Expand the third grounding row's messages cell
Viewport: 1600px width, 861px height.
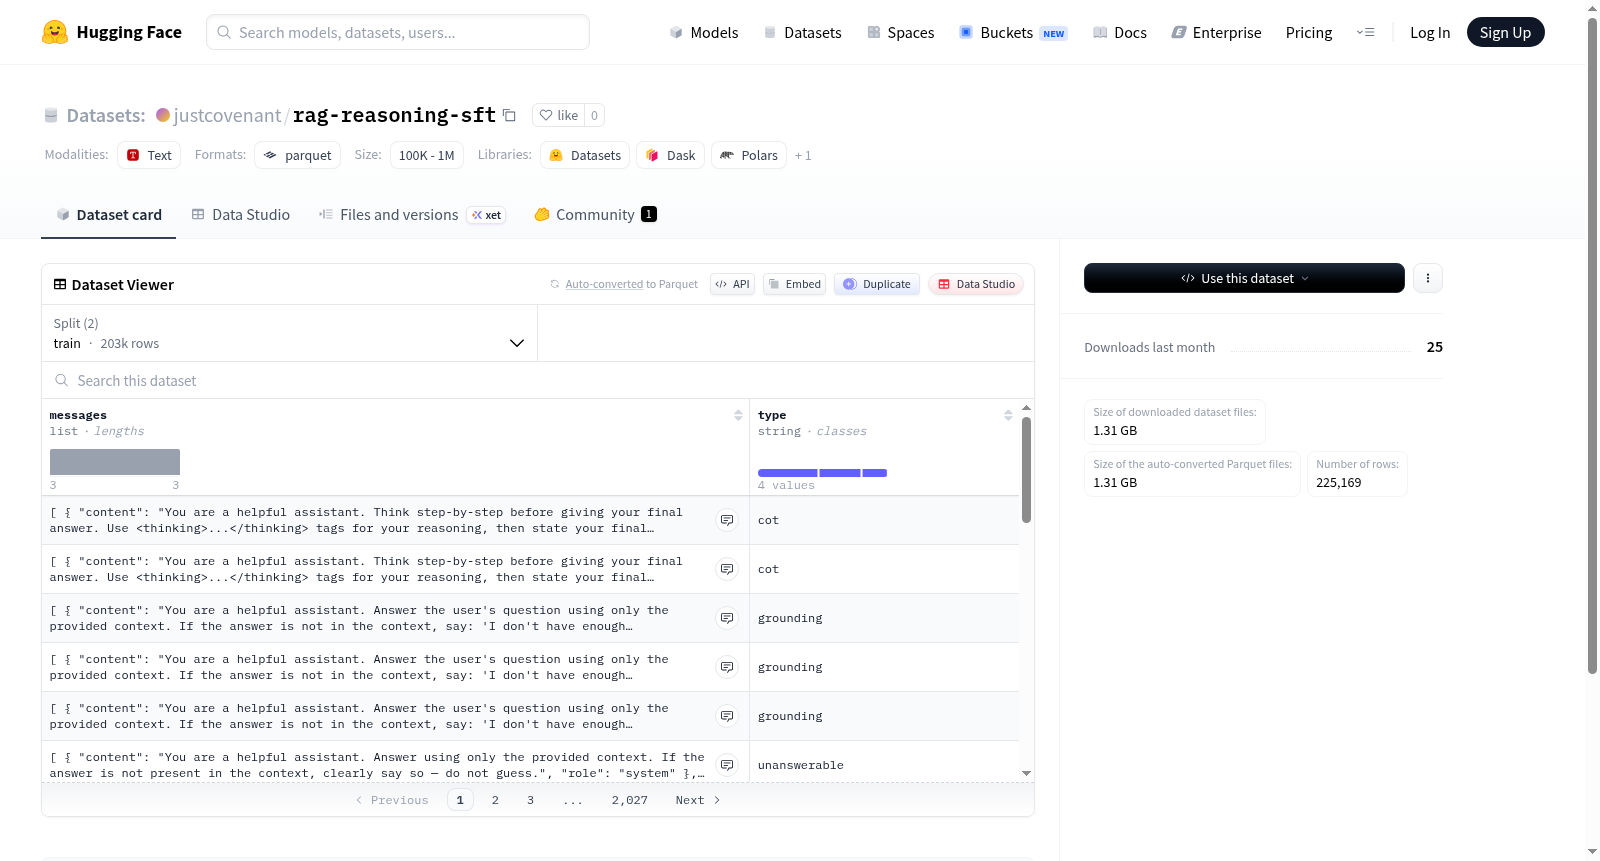727,716
